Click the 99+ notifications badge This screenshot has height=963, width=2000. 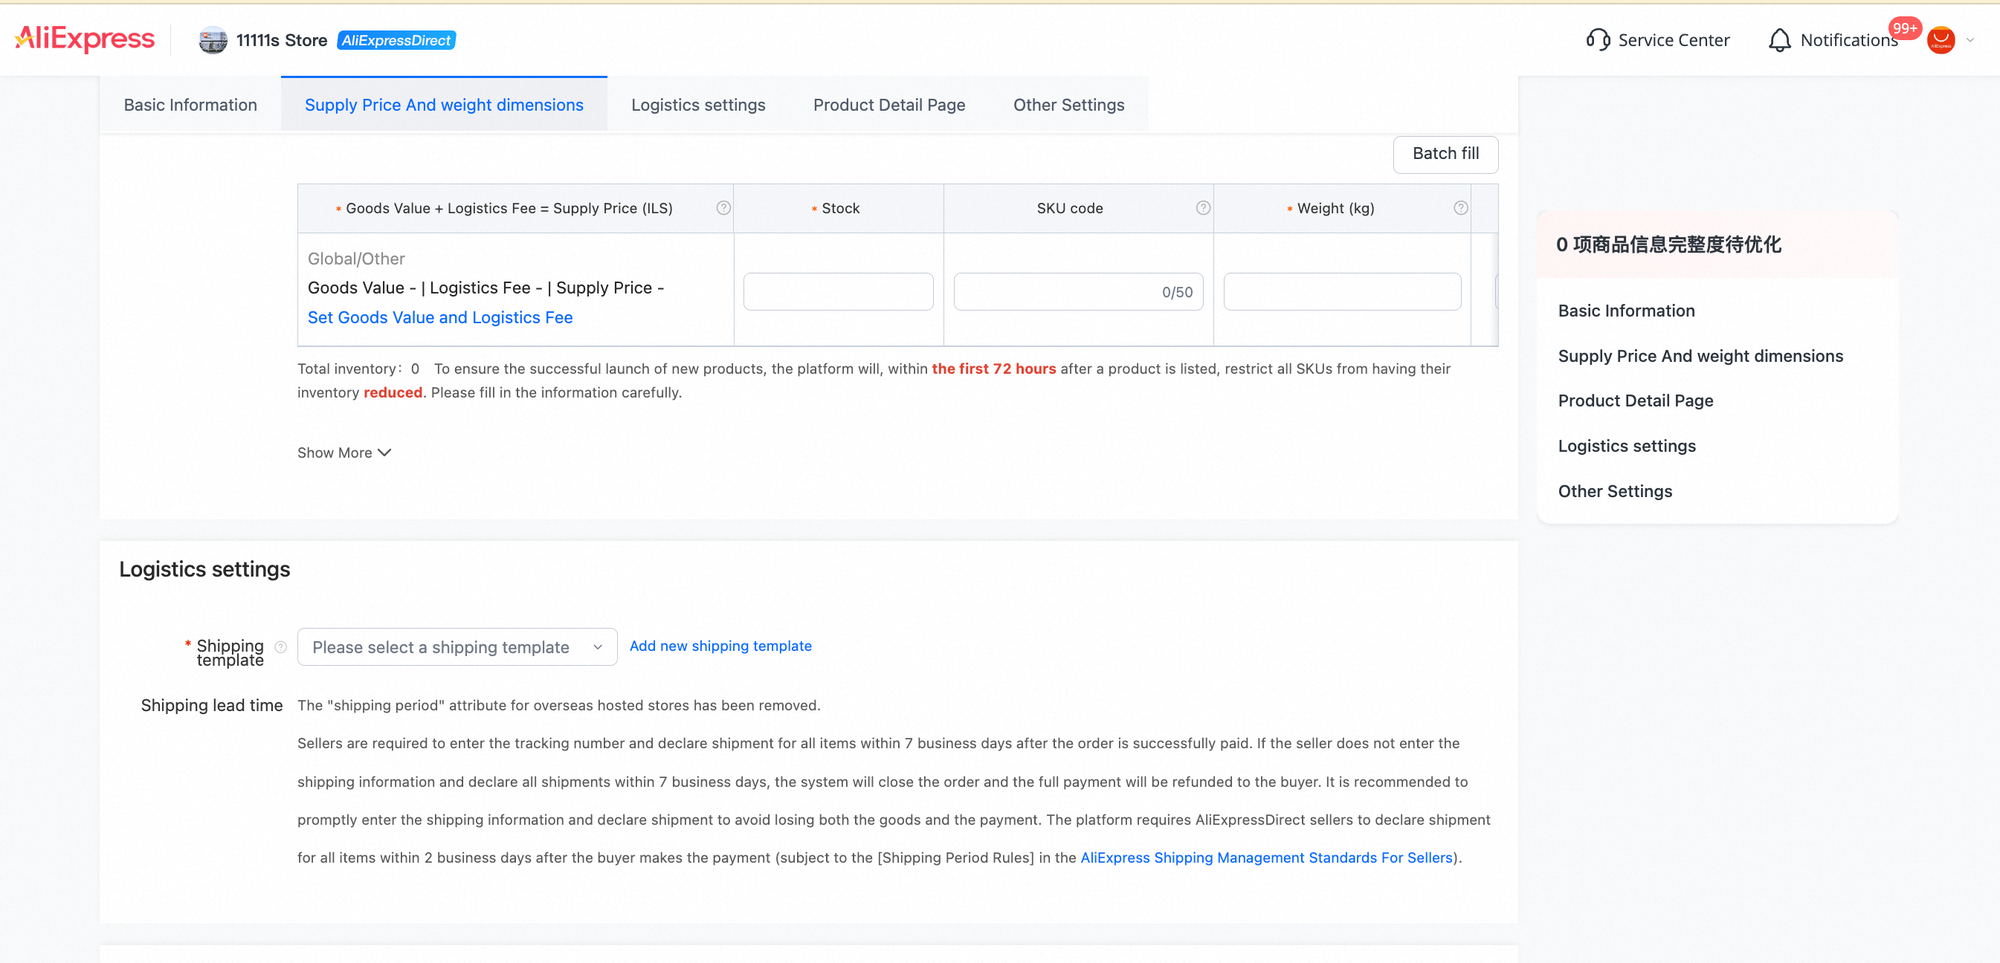point(1905,28)
